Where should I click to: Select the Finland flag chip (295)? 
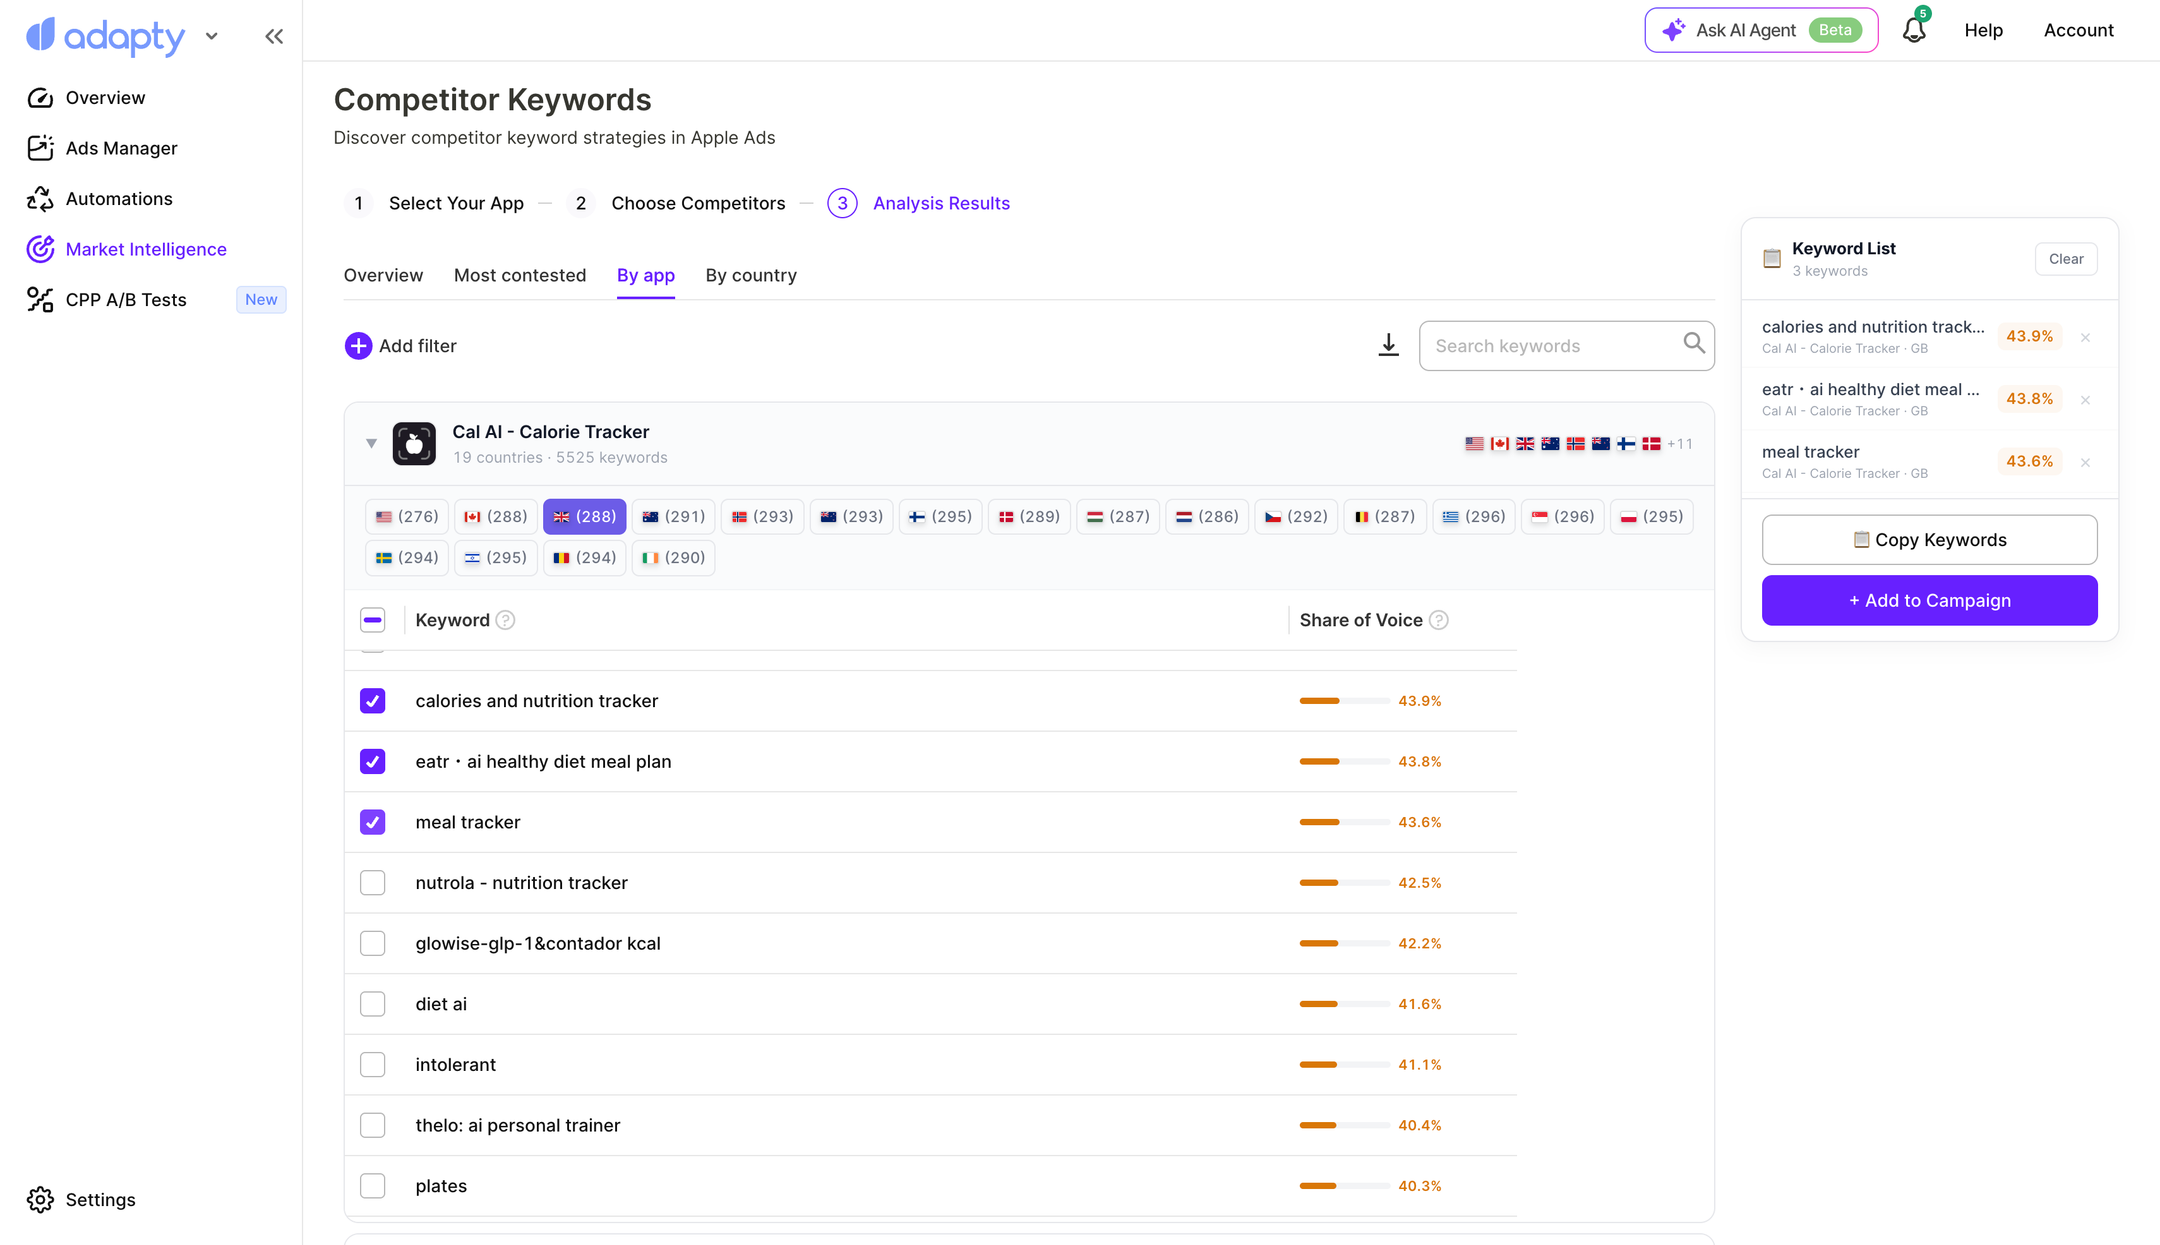(x=941, y=517)
